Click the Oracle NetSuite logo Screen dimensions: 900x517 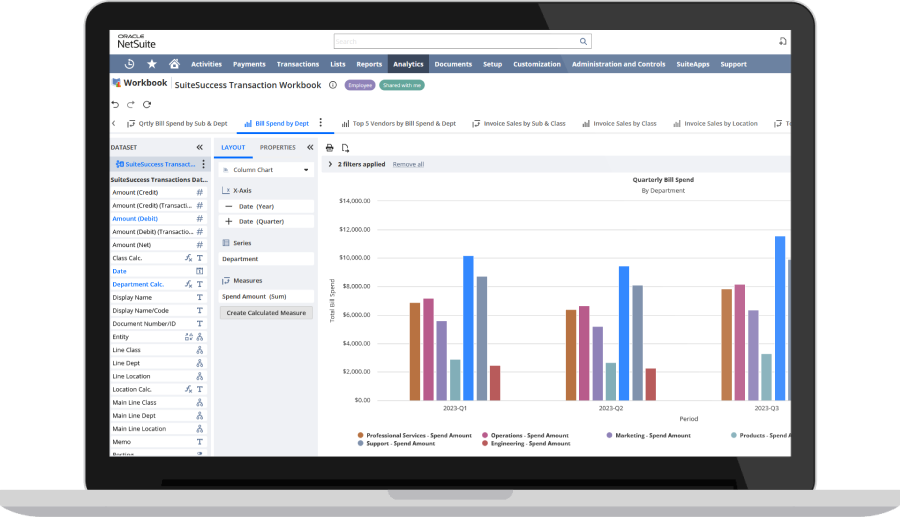click(x=136, y=41)
